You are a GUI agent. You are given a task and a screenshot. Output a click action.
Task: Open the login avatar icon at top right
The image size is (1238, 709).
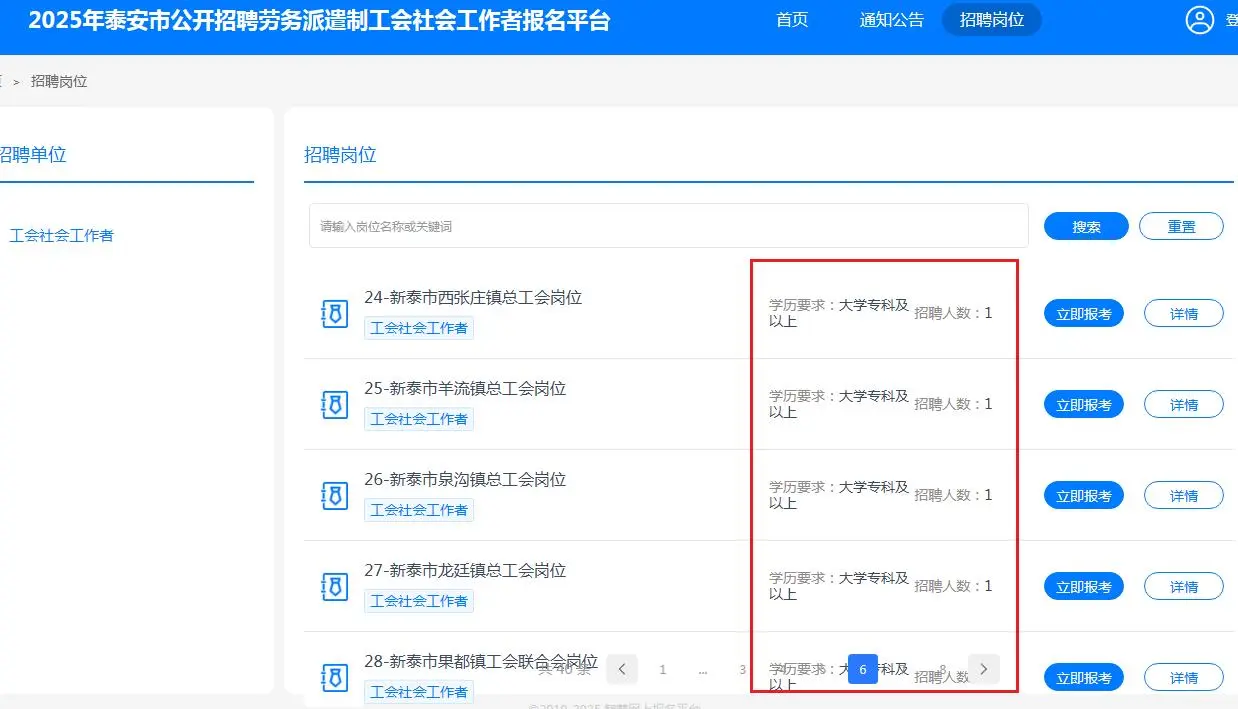click(1199, 19)
